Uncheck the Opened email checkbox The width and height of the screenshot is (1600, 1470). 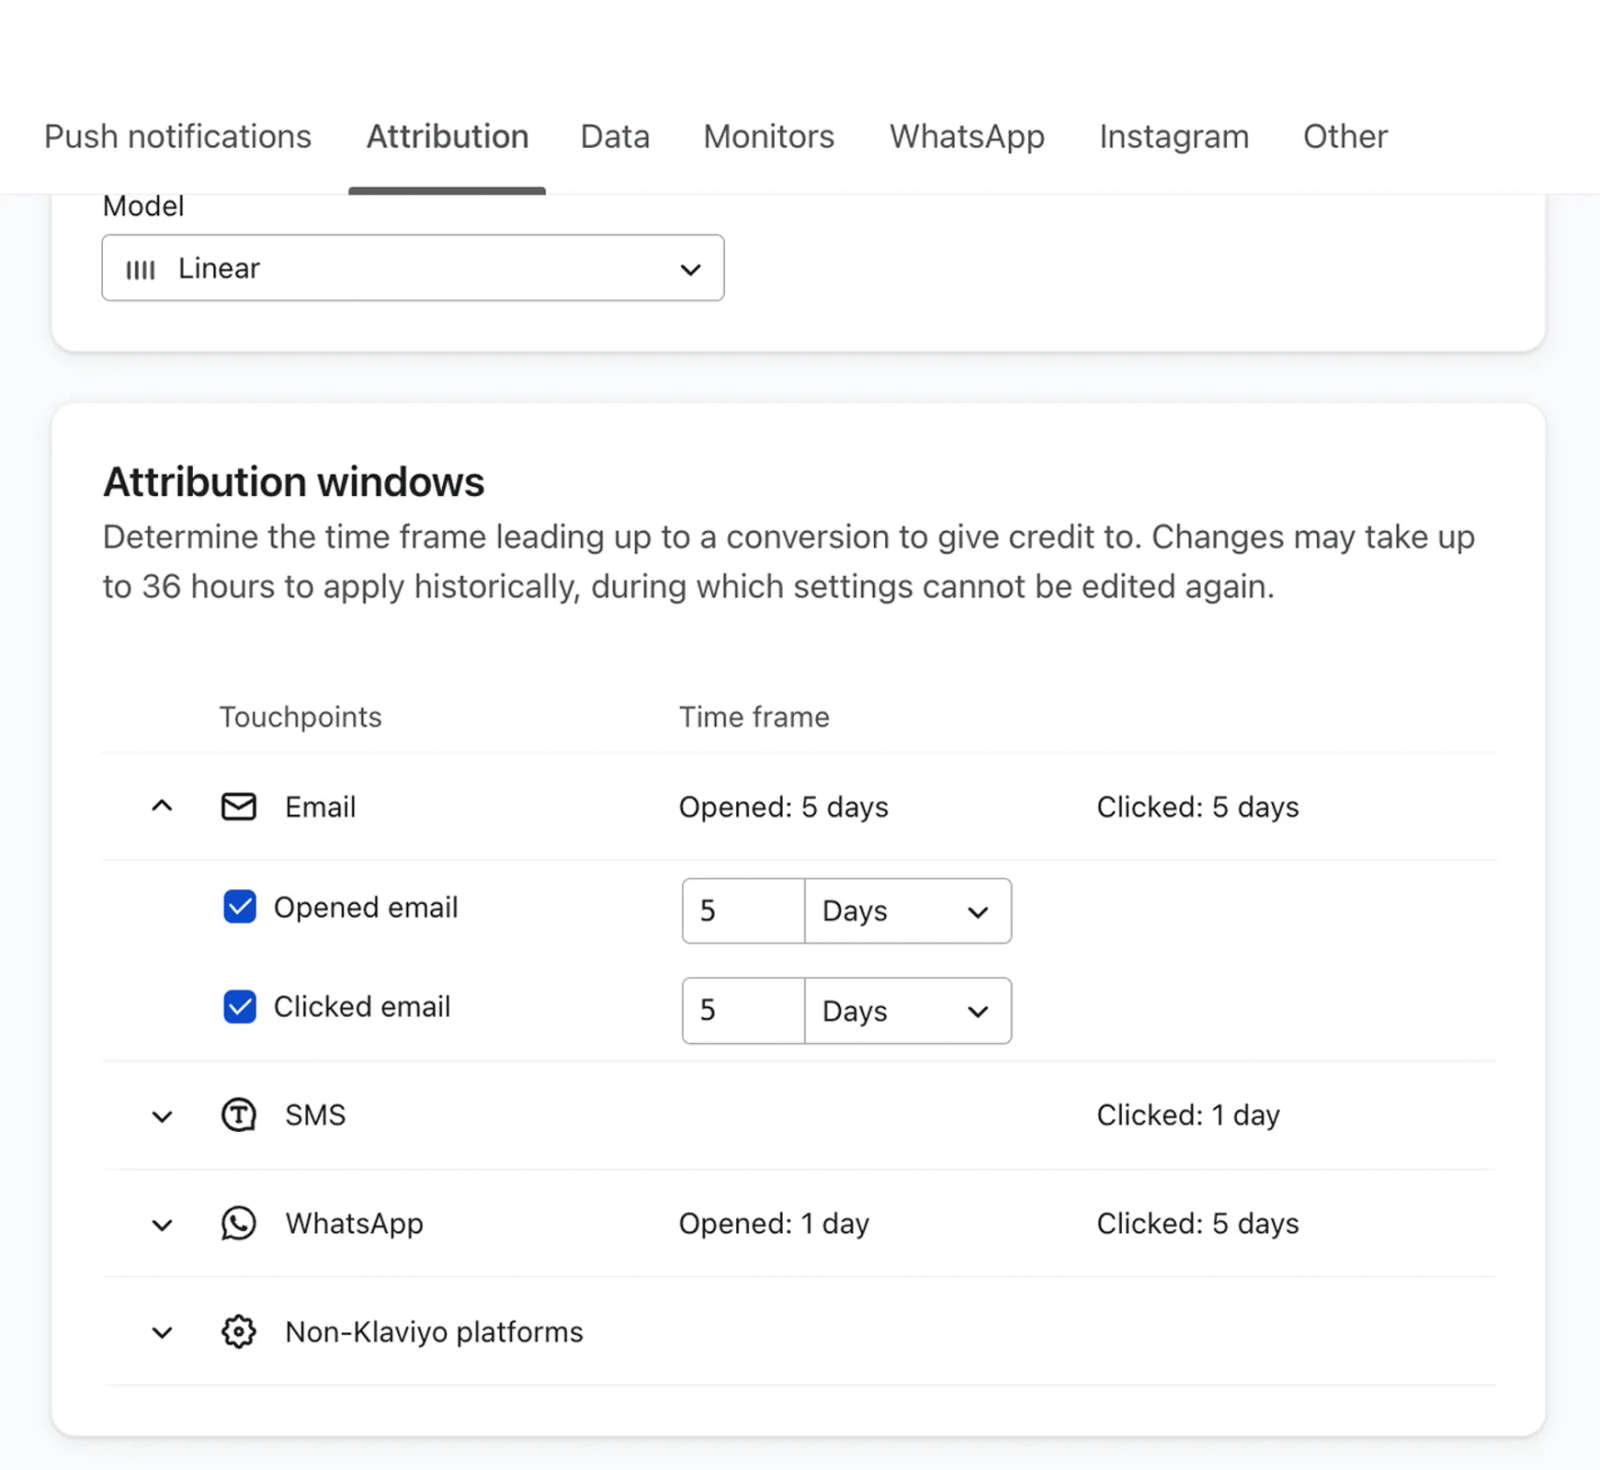point(240,907)
